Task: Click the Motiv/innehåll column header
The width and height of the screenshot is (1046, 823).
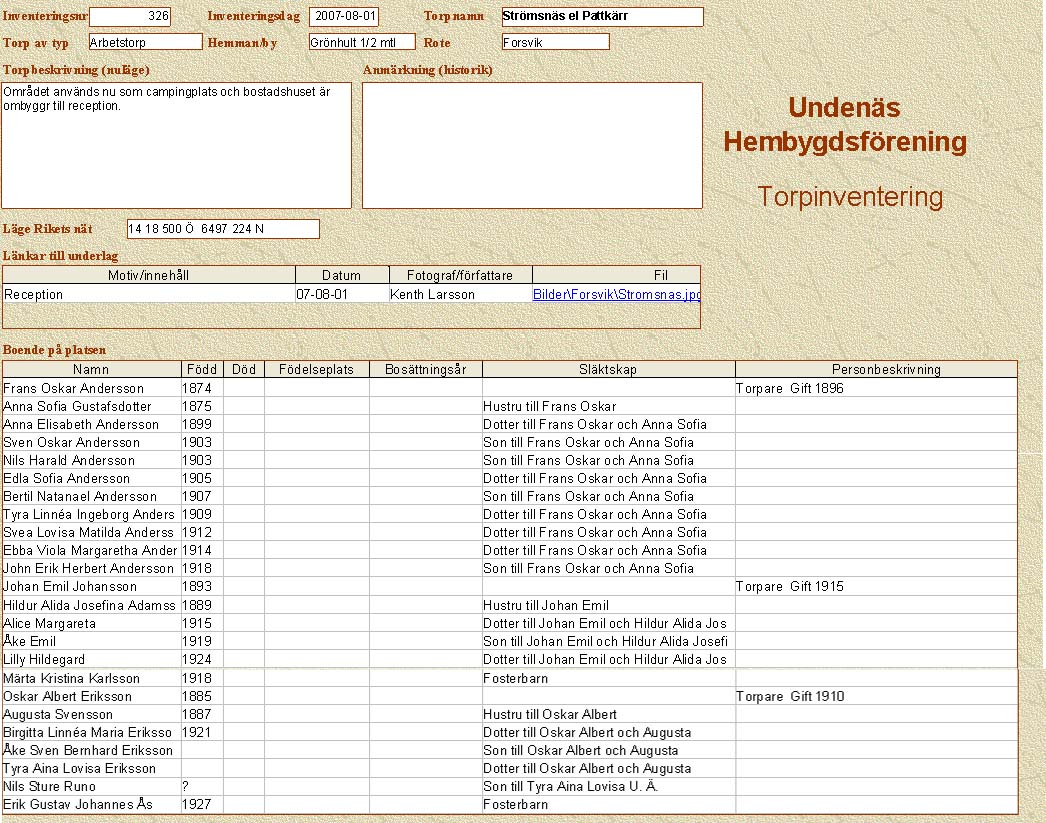Action: tap(148, 275)
